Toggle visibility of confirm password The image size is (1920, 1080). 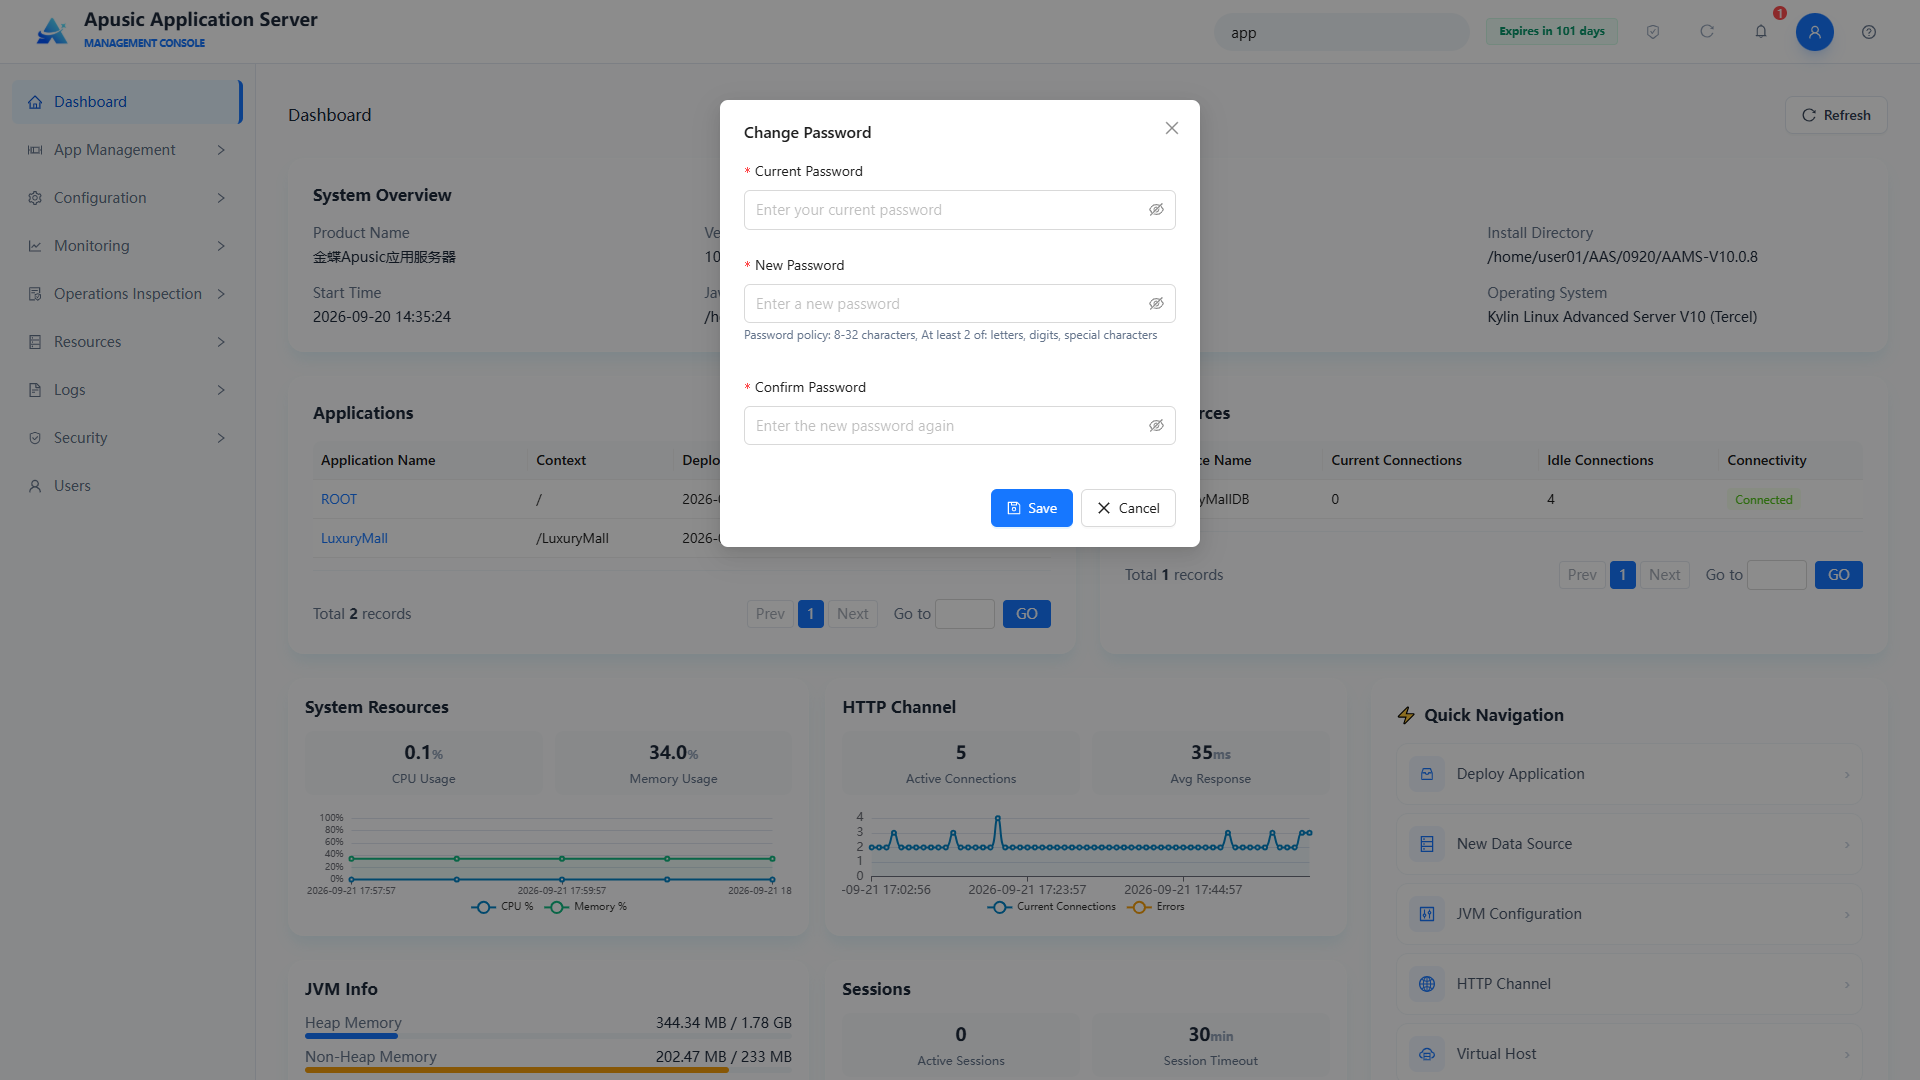(x=1156, y=426)
